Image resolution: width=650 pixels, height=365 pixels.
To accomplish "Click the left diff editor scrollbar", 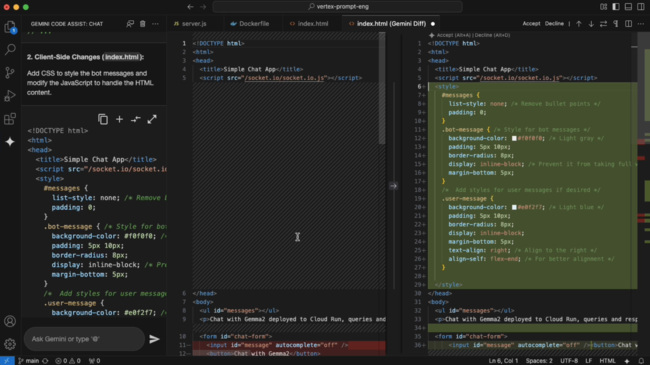I will click(382, 89).
